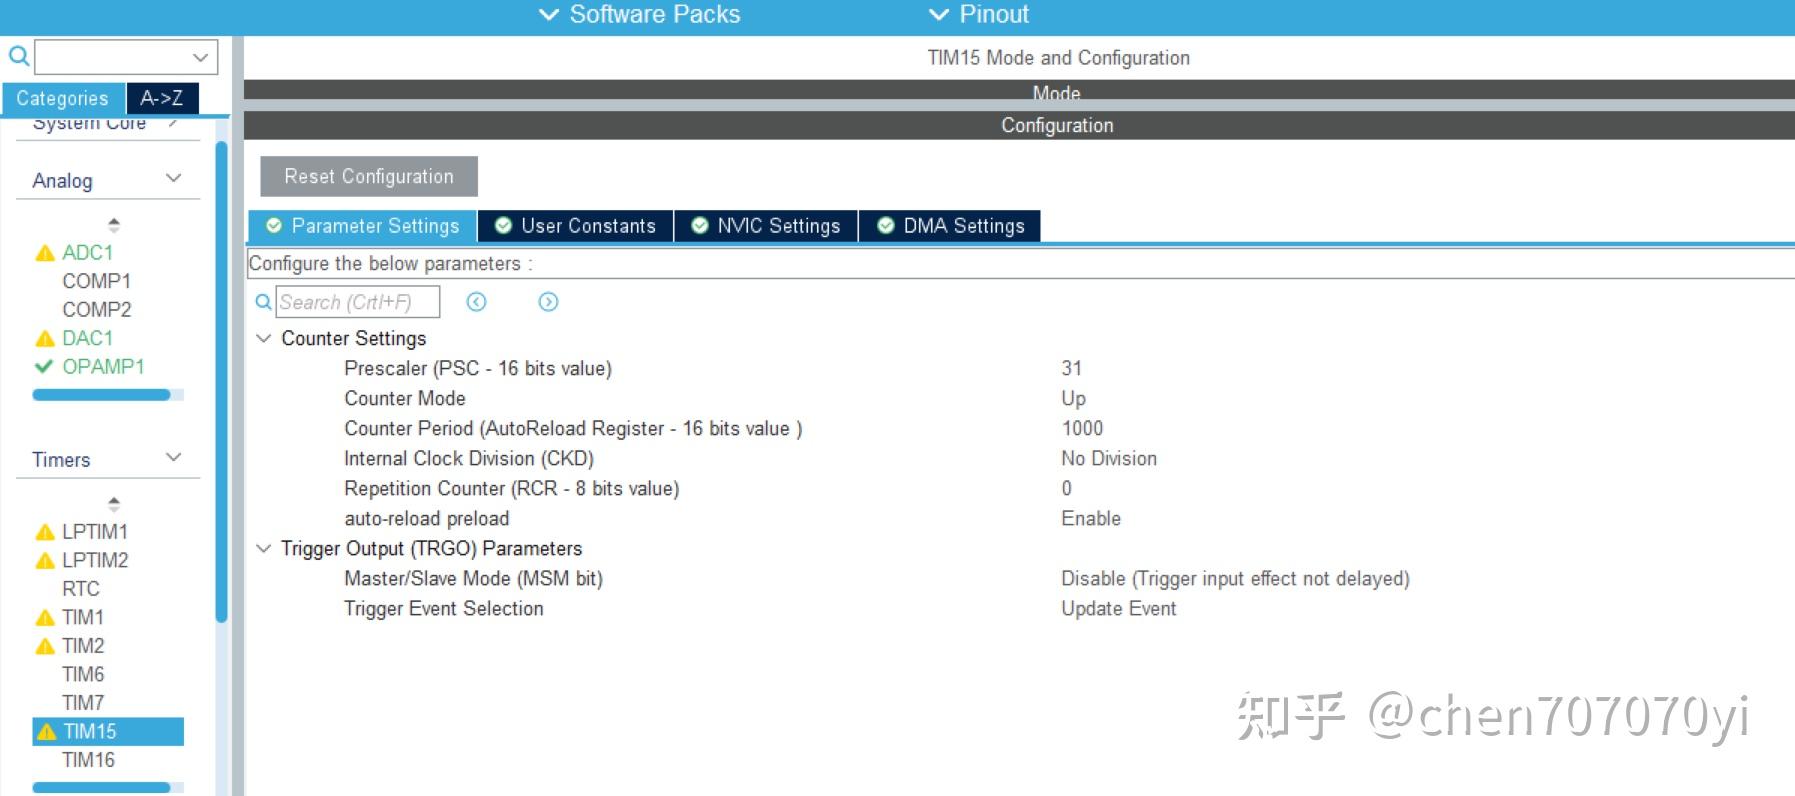Click the sort arrows under Analog
Image resolution: width=1795 pixels, height=796 pixels.
tap(114, 225)
